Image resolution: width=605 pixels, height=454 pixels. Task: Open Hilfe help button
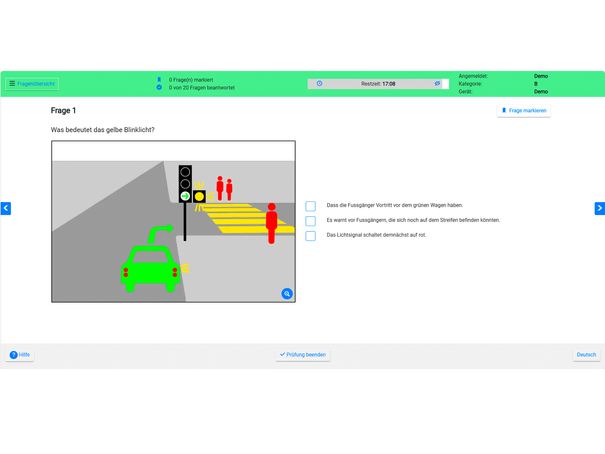pos(20,355)
